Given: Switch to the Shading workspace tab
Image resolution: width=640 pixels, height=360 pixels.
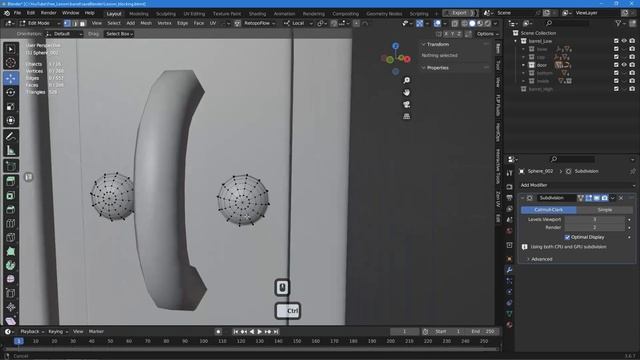Looking at the screenshot, I should coord(257,13).
